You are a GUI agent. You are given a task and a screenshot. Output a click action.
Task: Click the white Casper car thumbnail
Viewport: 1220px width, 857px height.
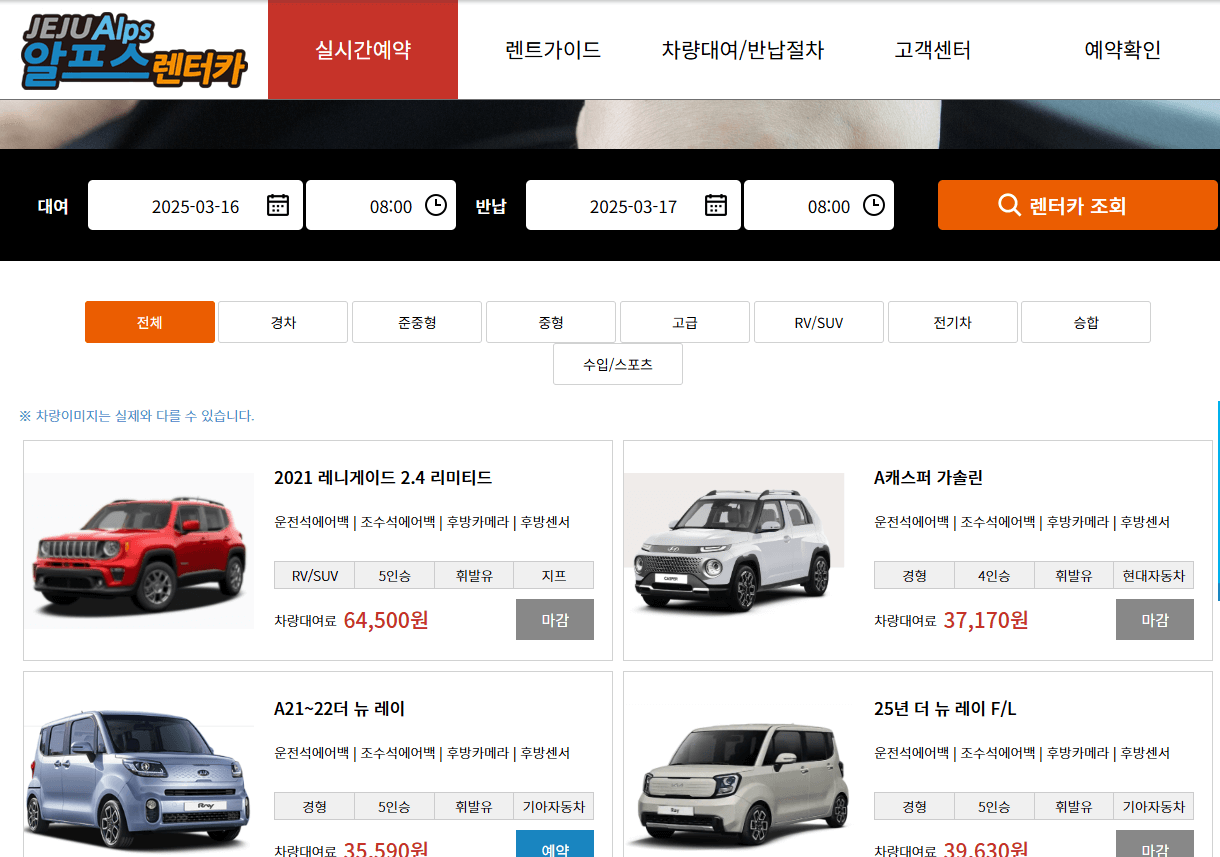coord(734,551)
